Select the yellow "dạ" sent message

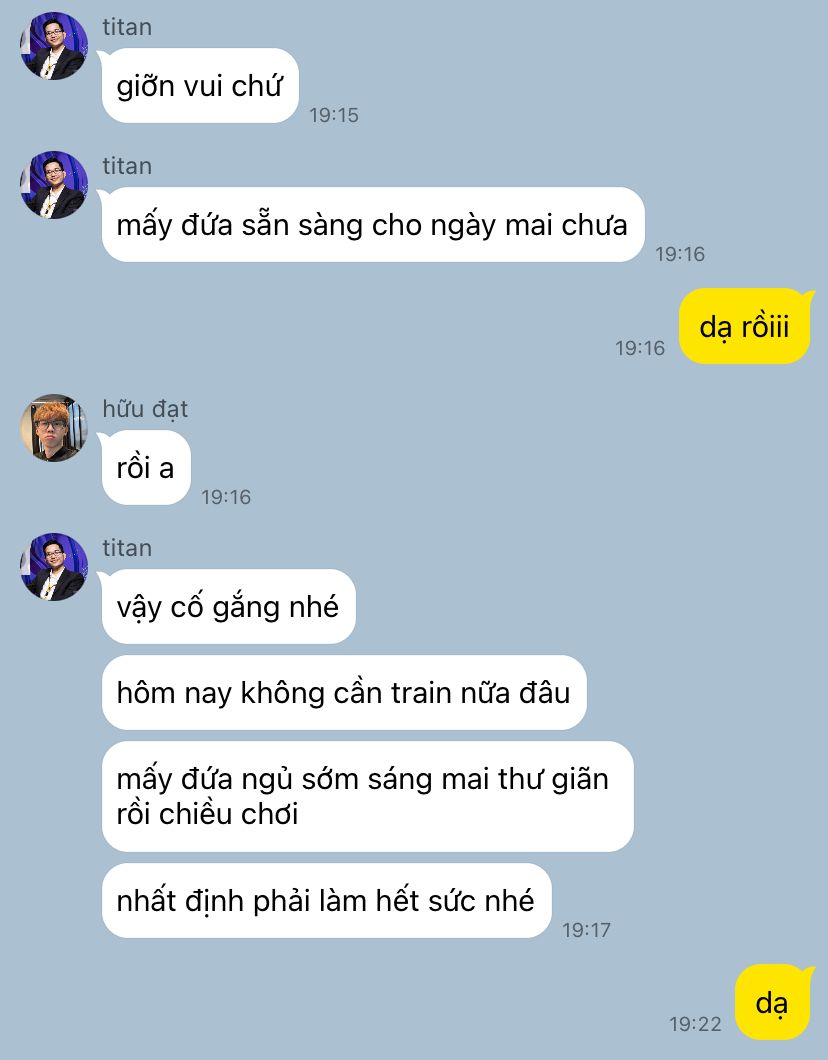773,1003
